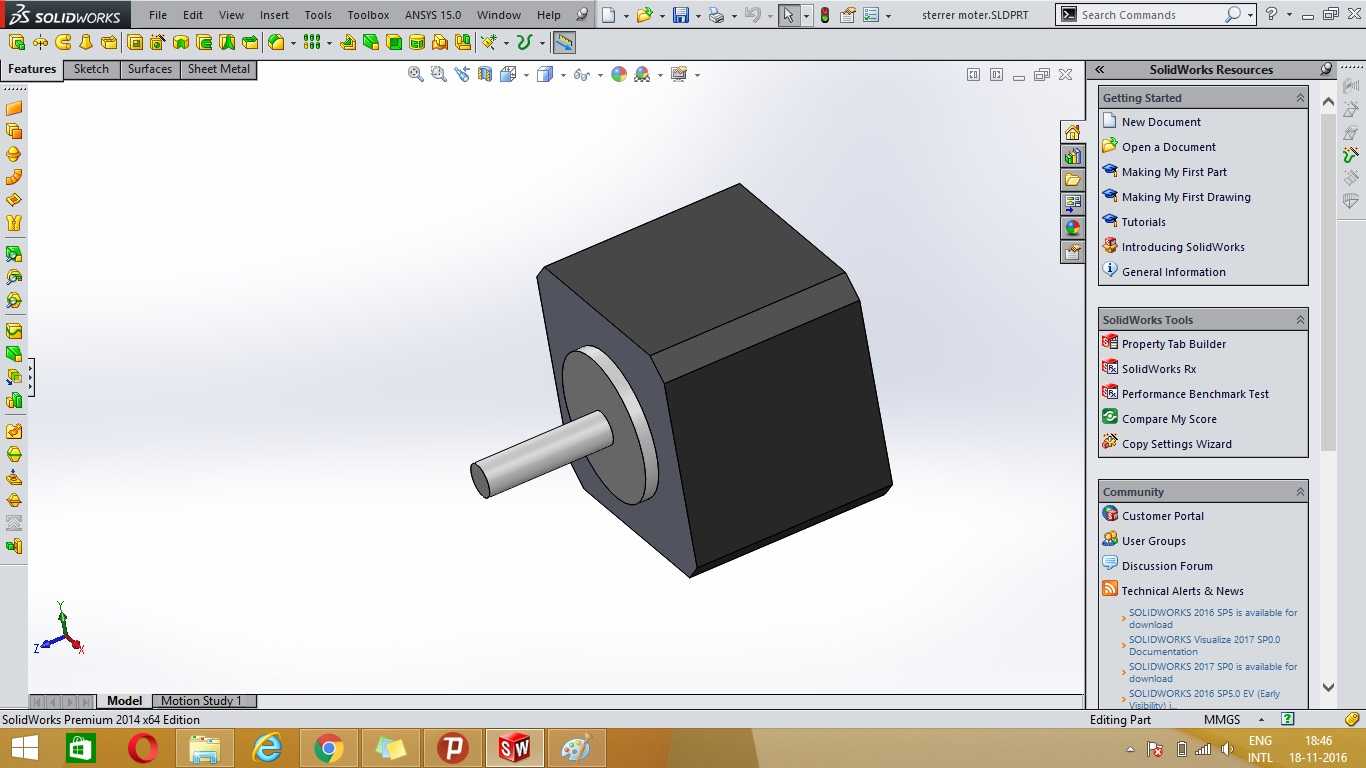Click the Curves tool icon

(524, 42)
